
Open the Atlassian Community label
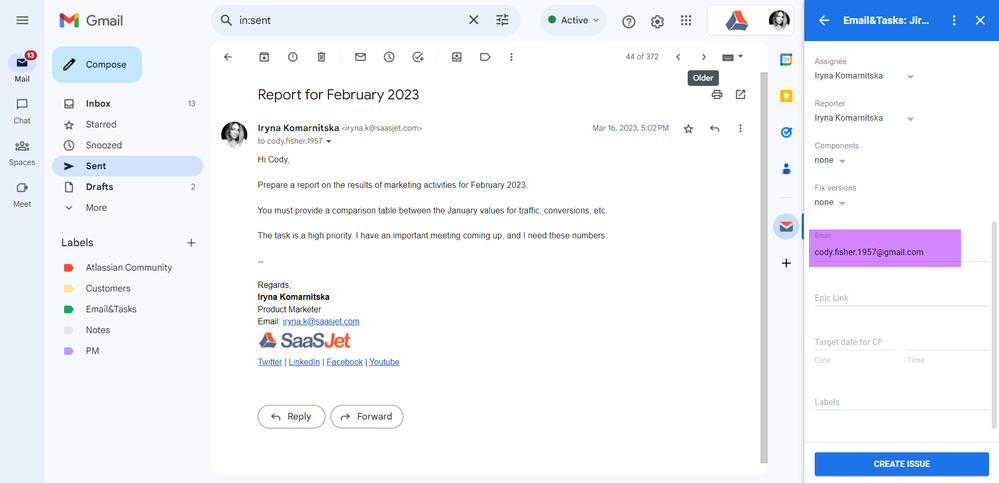coord(127,268)
